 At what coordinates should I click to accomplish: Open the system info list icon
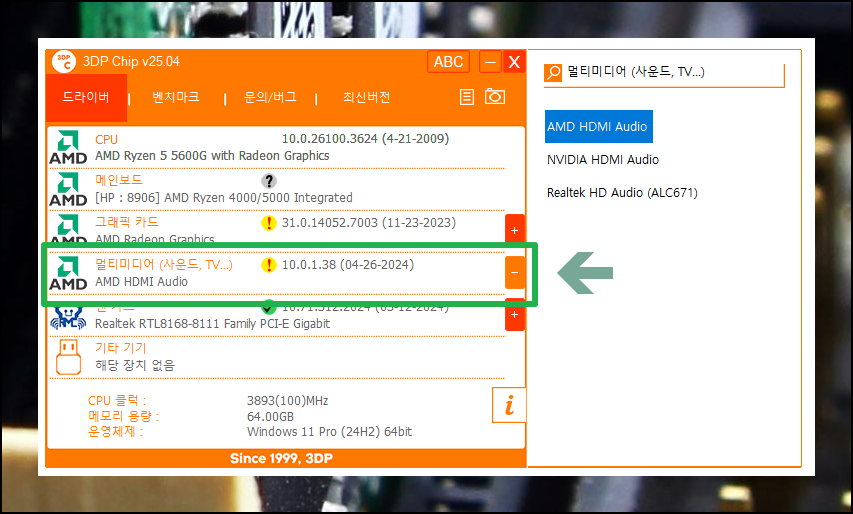pyautogui.click(x=467, y=97)
